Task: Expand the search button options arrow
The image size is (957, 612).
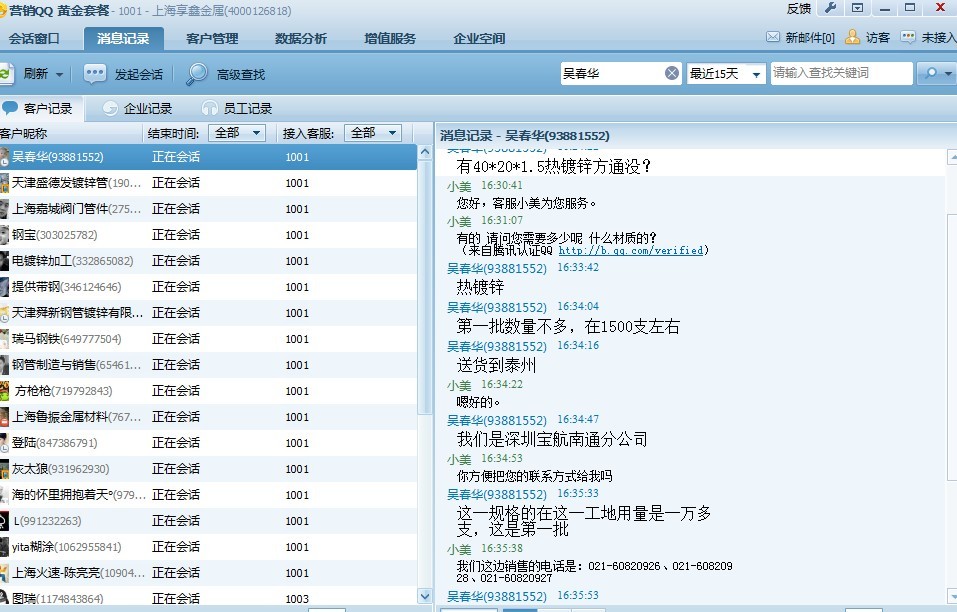Action: (948, 73)
